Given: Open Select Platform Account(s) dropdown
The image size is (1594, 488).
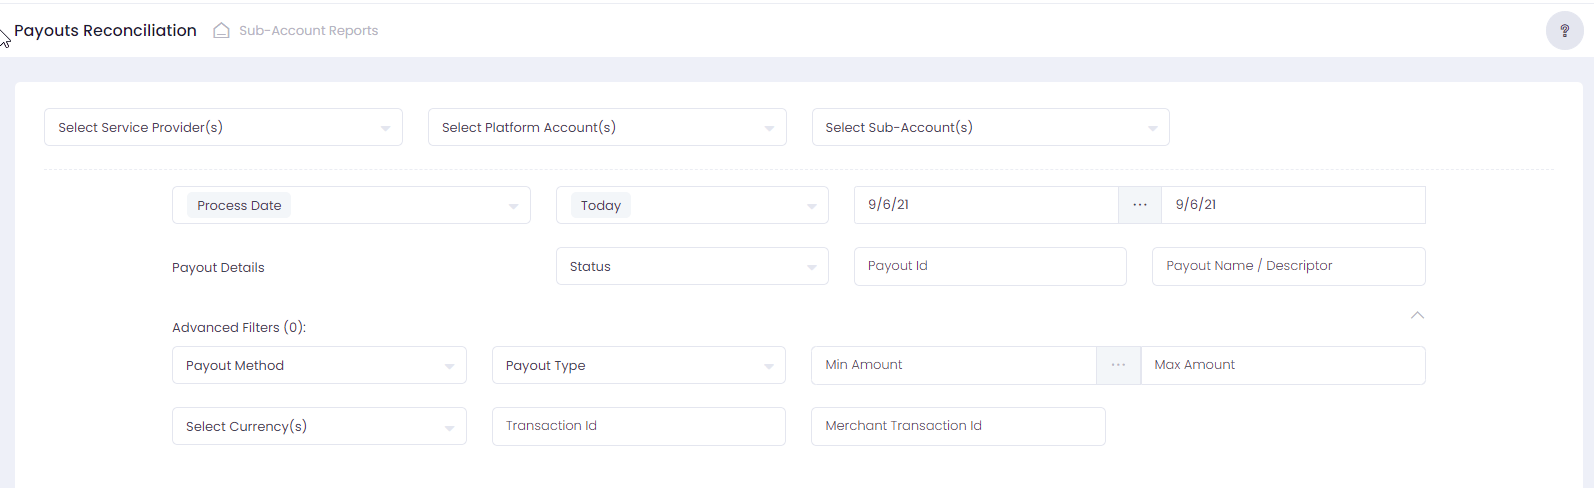Looking at the screenshot, I should (x=607, y=127).
